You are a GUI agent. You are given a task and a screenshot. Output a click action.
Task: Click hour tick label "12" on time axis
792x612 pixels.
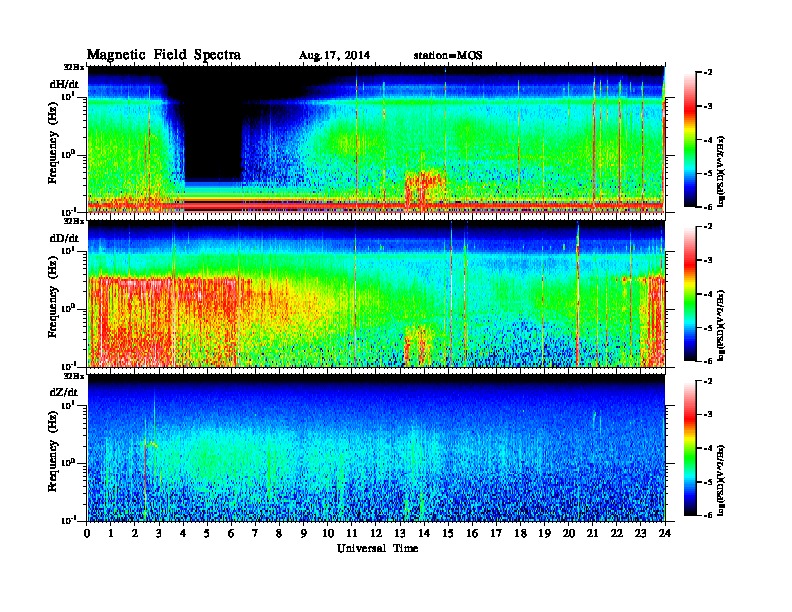tap(375, 533)
